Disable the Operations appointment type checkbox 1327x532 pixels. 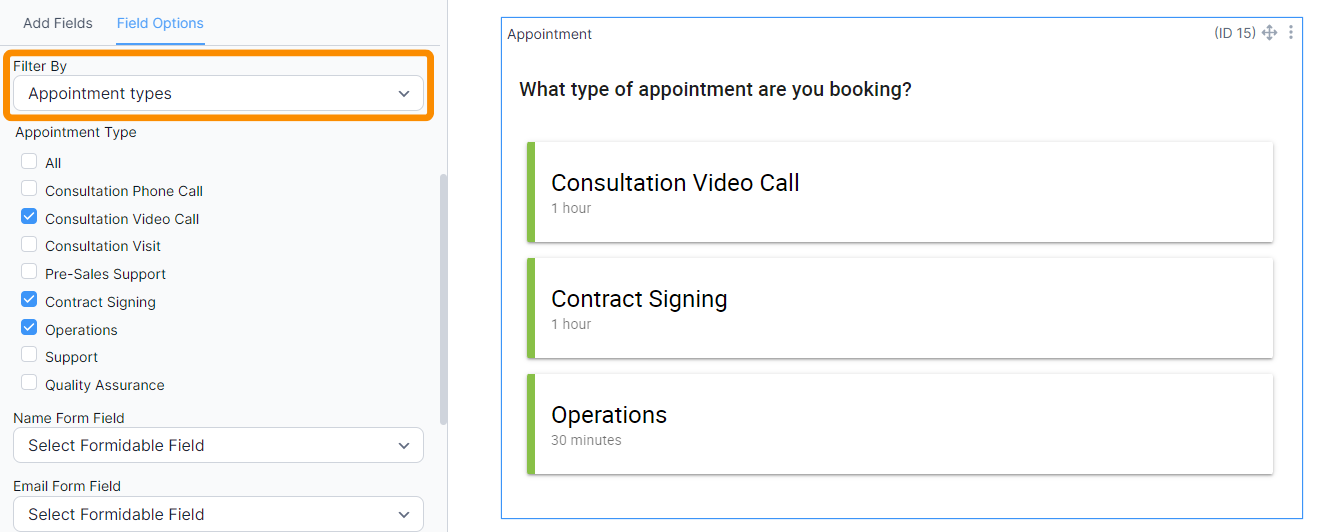point(29,328)
